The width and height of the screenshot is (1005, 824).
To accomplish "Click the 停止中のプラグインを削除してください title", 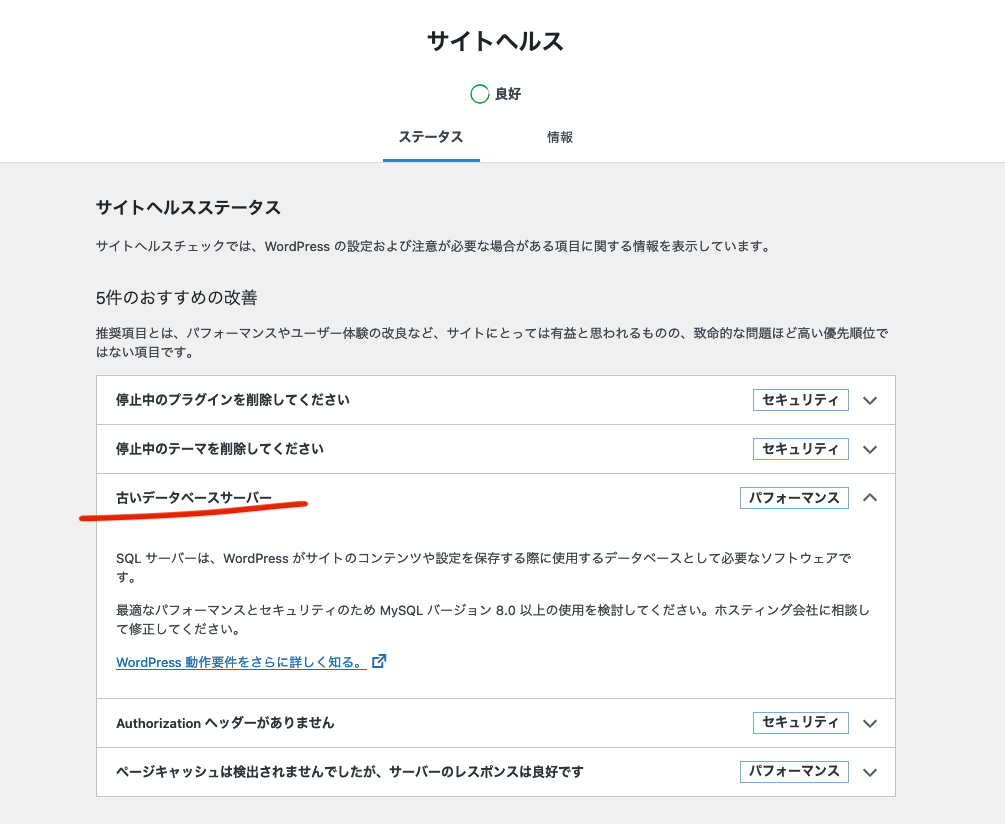I will [233, 400].
